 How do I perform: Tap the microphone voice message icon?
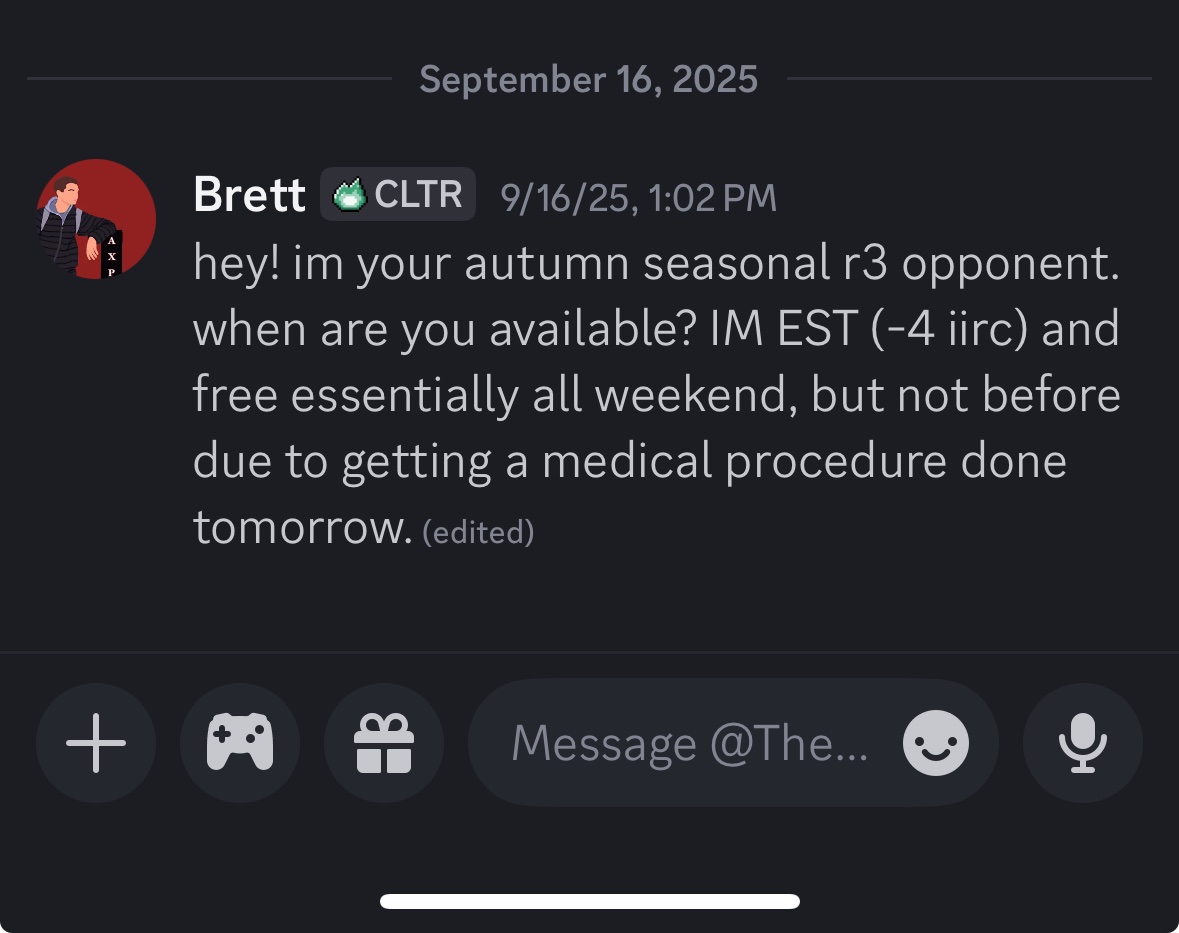point(1082,743)
